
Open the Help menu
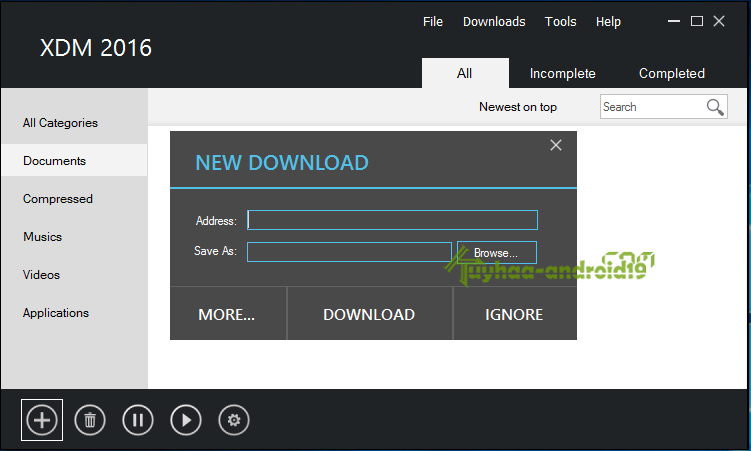[608, 22]
